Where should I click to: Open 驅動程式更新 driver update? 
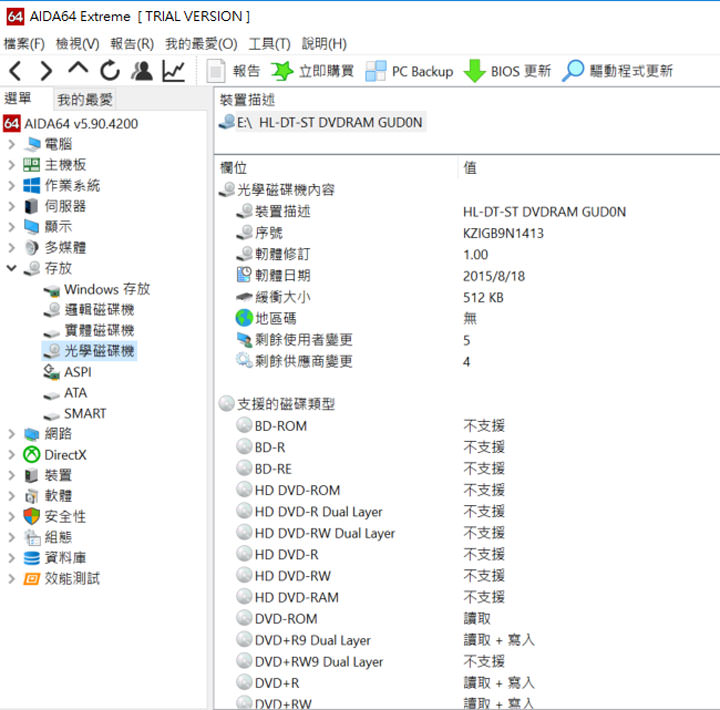tap(617, 71)
